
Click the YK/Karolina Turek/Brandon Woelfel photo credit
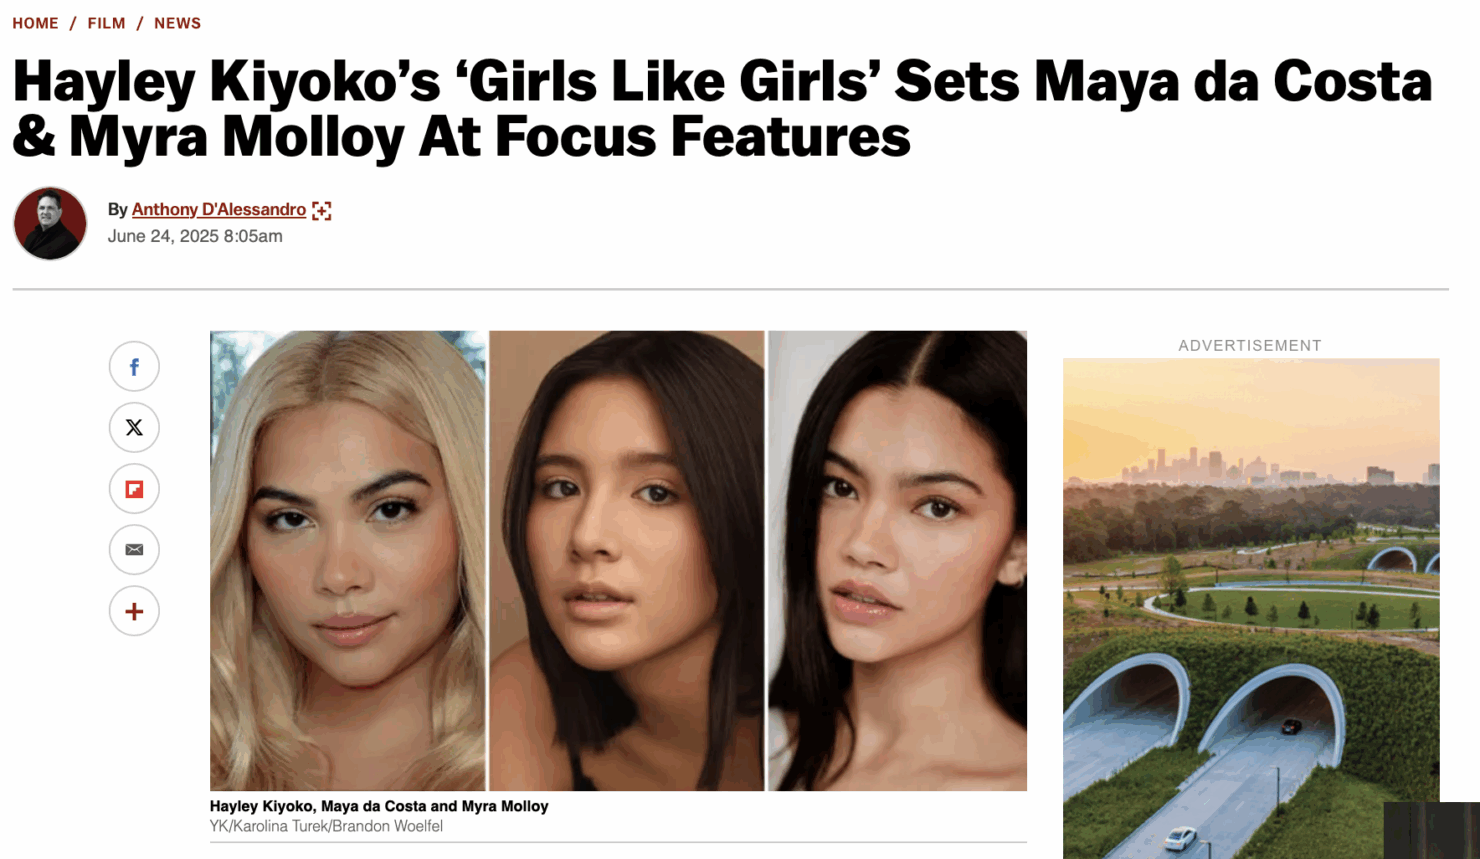[326, 826]
